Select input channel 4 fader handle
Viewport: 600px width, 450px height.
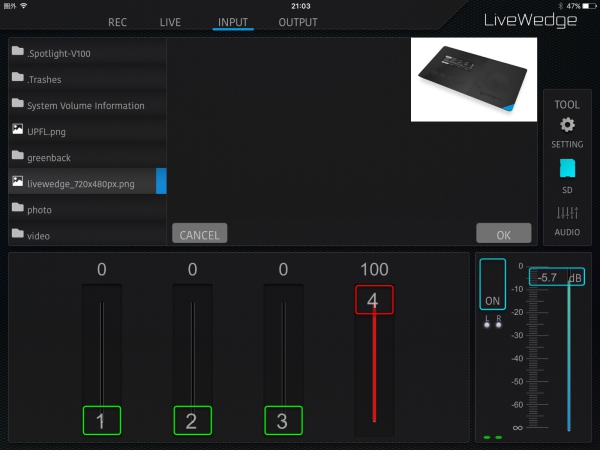[374, 300]
